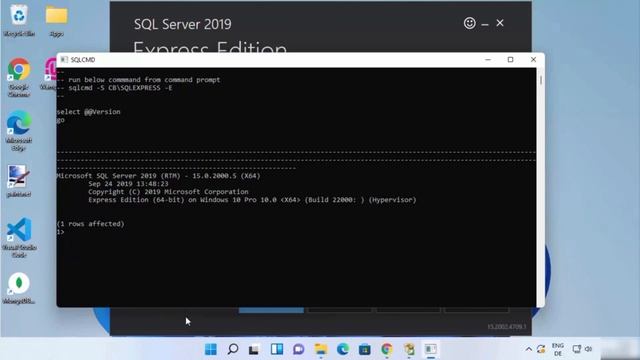Open the Widgets panel on taskbar
This screenshot has height=360, width=640.
point(277,349)
